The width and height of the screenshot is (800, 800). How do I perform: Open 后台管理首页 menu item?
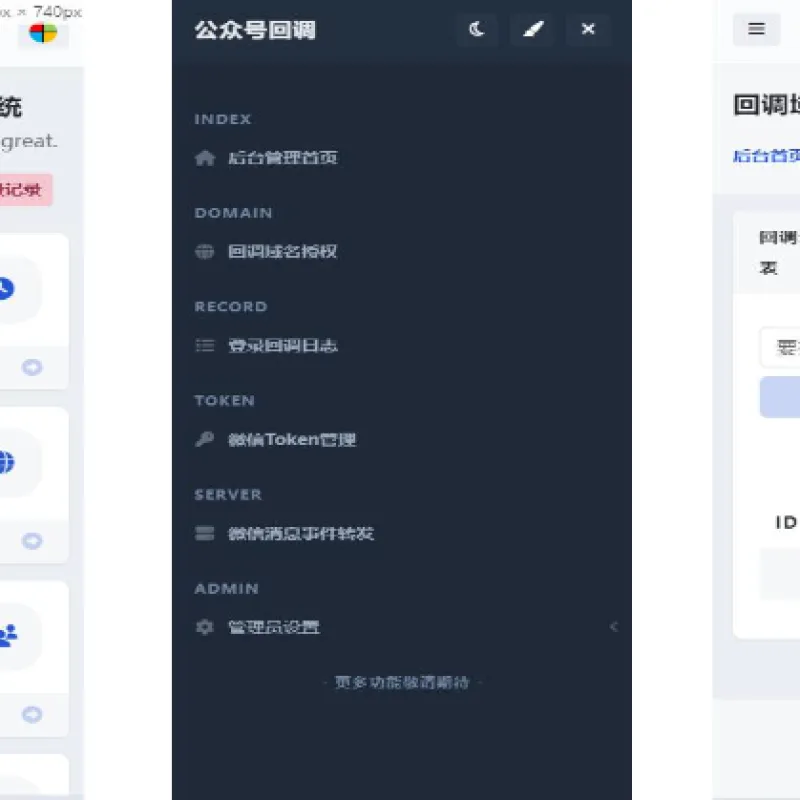click(x=282, y=158)
